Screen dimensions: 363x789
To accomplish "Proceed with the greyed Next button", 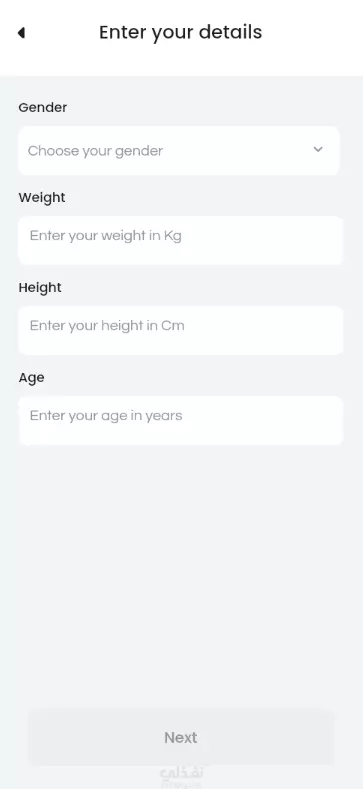I will (181, 738).
